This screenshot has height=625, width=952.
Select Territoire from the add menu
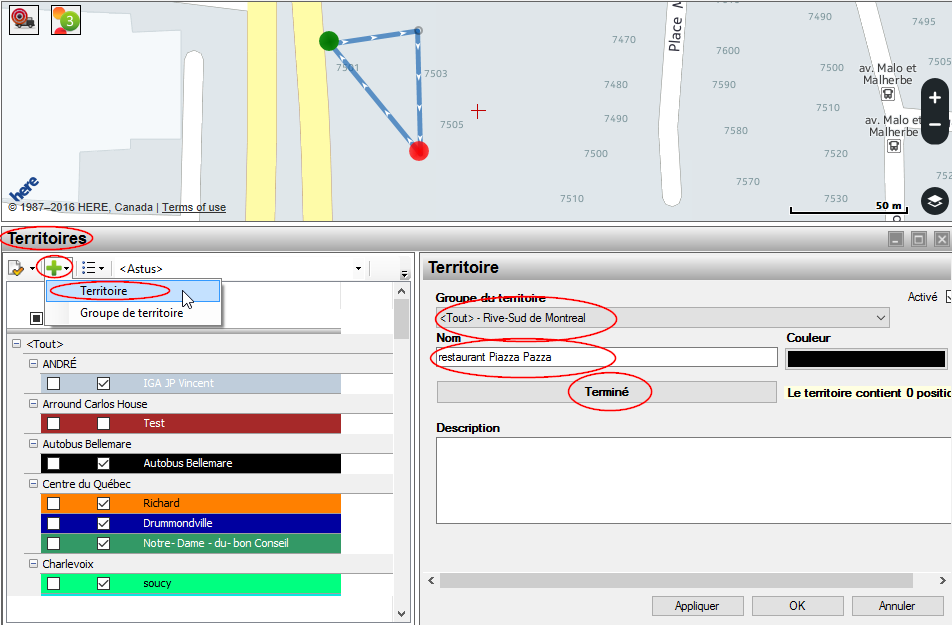coord(104,291)
